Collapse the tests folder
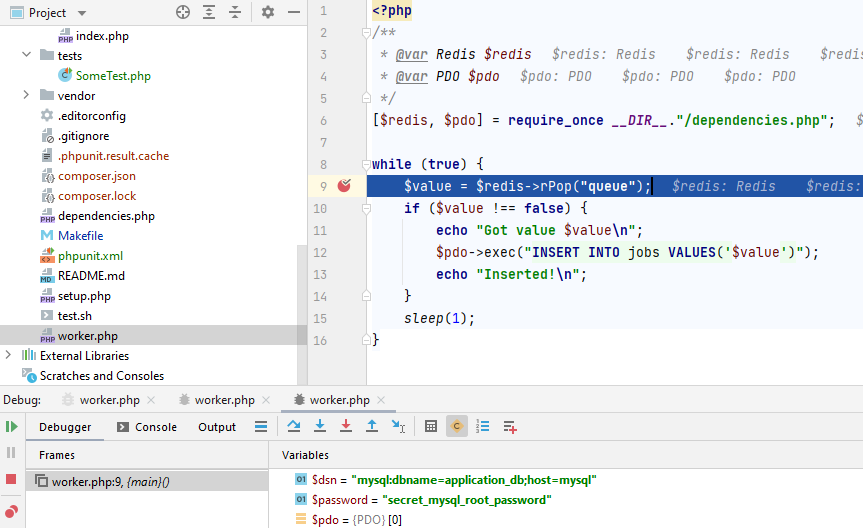Image resolution: width=863 pixels, height=528 pixels. pos(27,56)
